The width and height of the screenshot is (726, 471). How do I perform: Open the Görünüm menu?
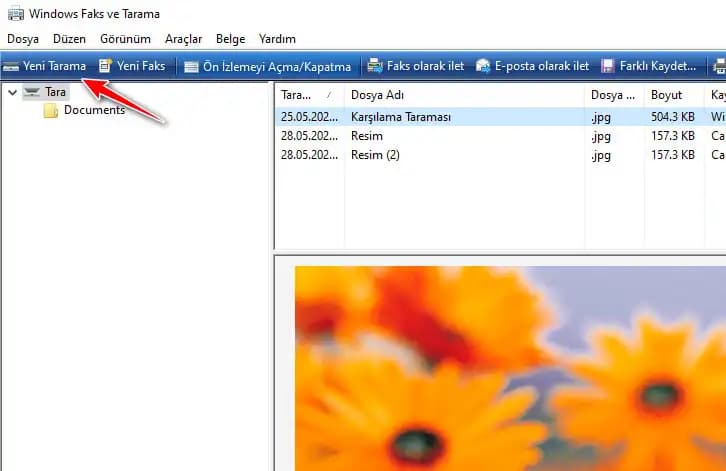pyautogui.click(x=126, y=39)
